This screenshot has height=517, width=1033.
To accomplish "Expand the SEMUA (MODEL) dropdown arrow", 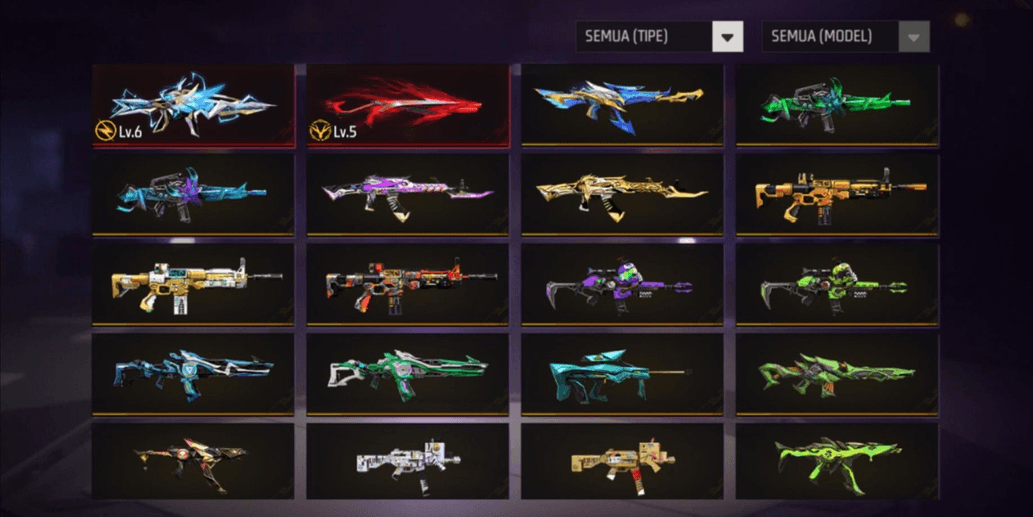I will (x=913, y=37).
